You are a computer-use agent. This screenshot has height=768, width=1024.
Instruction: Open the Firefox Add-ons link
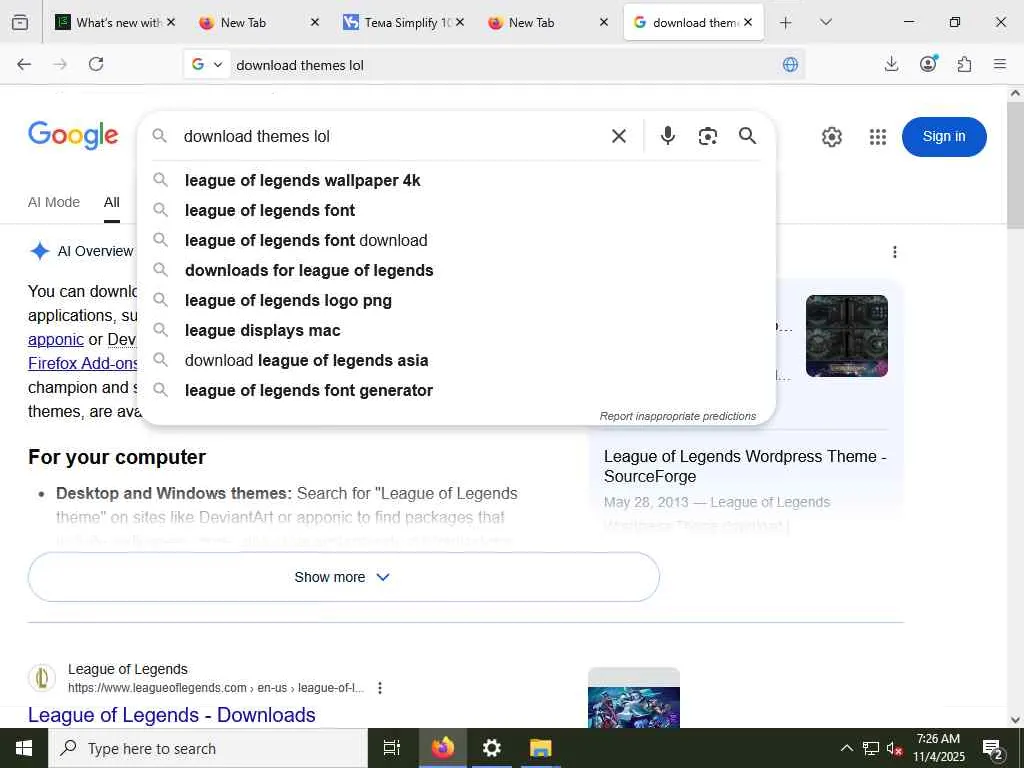coord(83,364)
